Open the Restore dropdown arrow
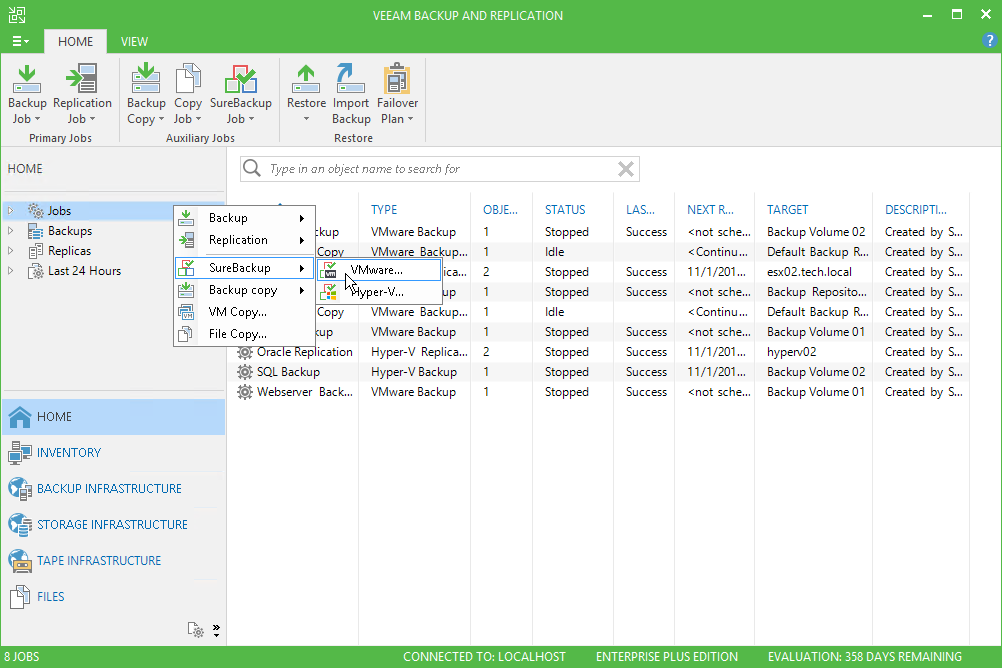This screenshot has width=1002, height=668. [306, 119]
